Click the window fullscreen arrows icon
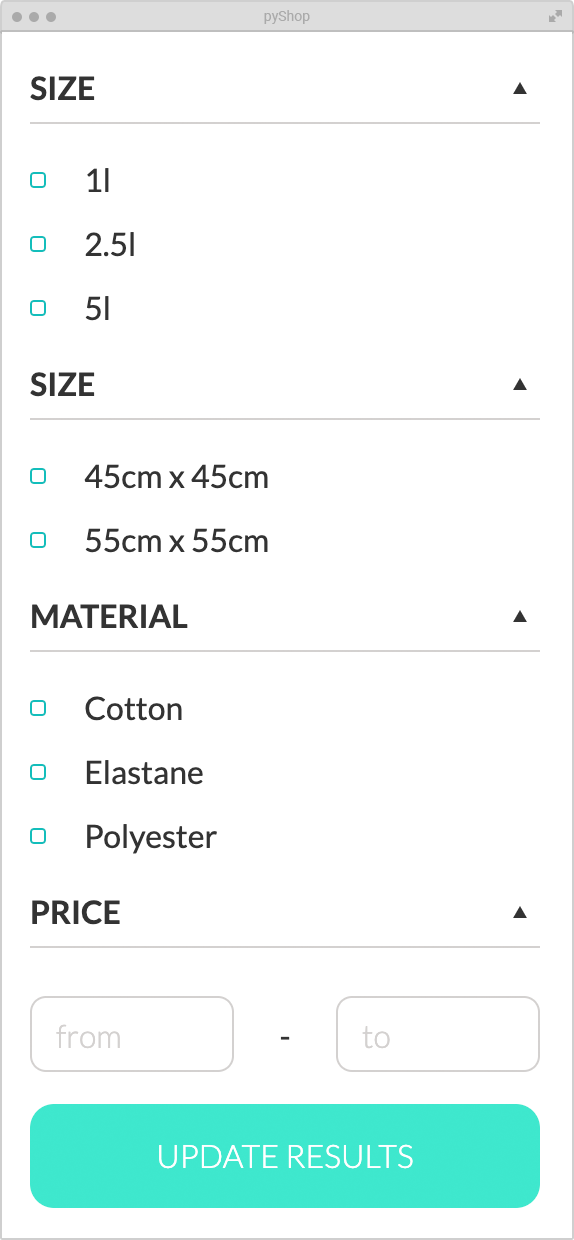 555,16
